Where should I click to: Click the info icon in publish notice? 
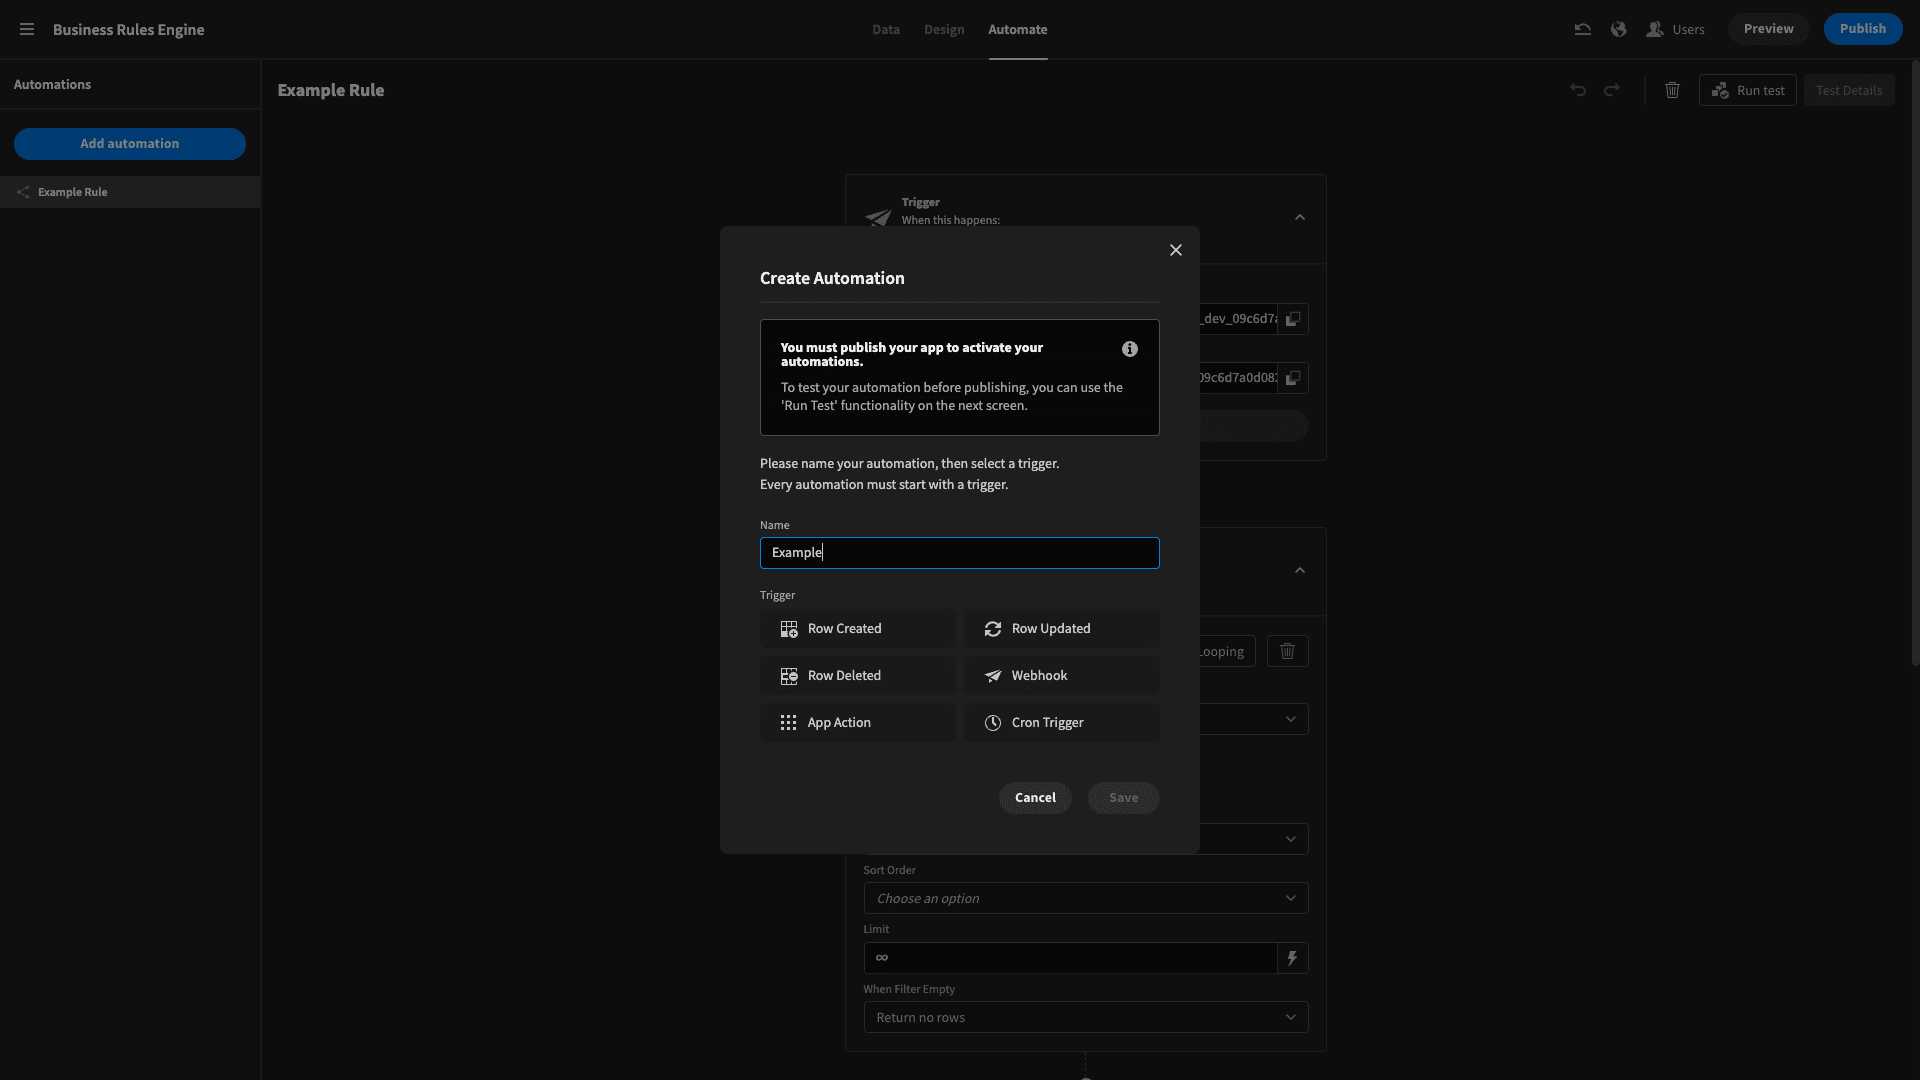pos(1130,349)
